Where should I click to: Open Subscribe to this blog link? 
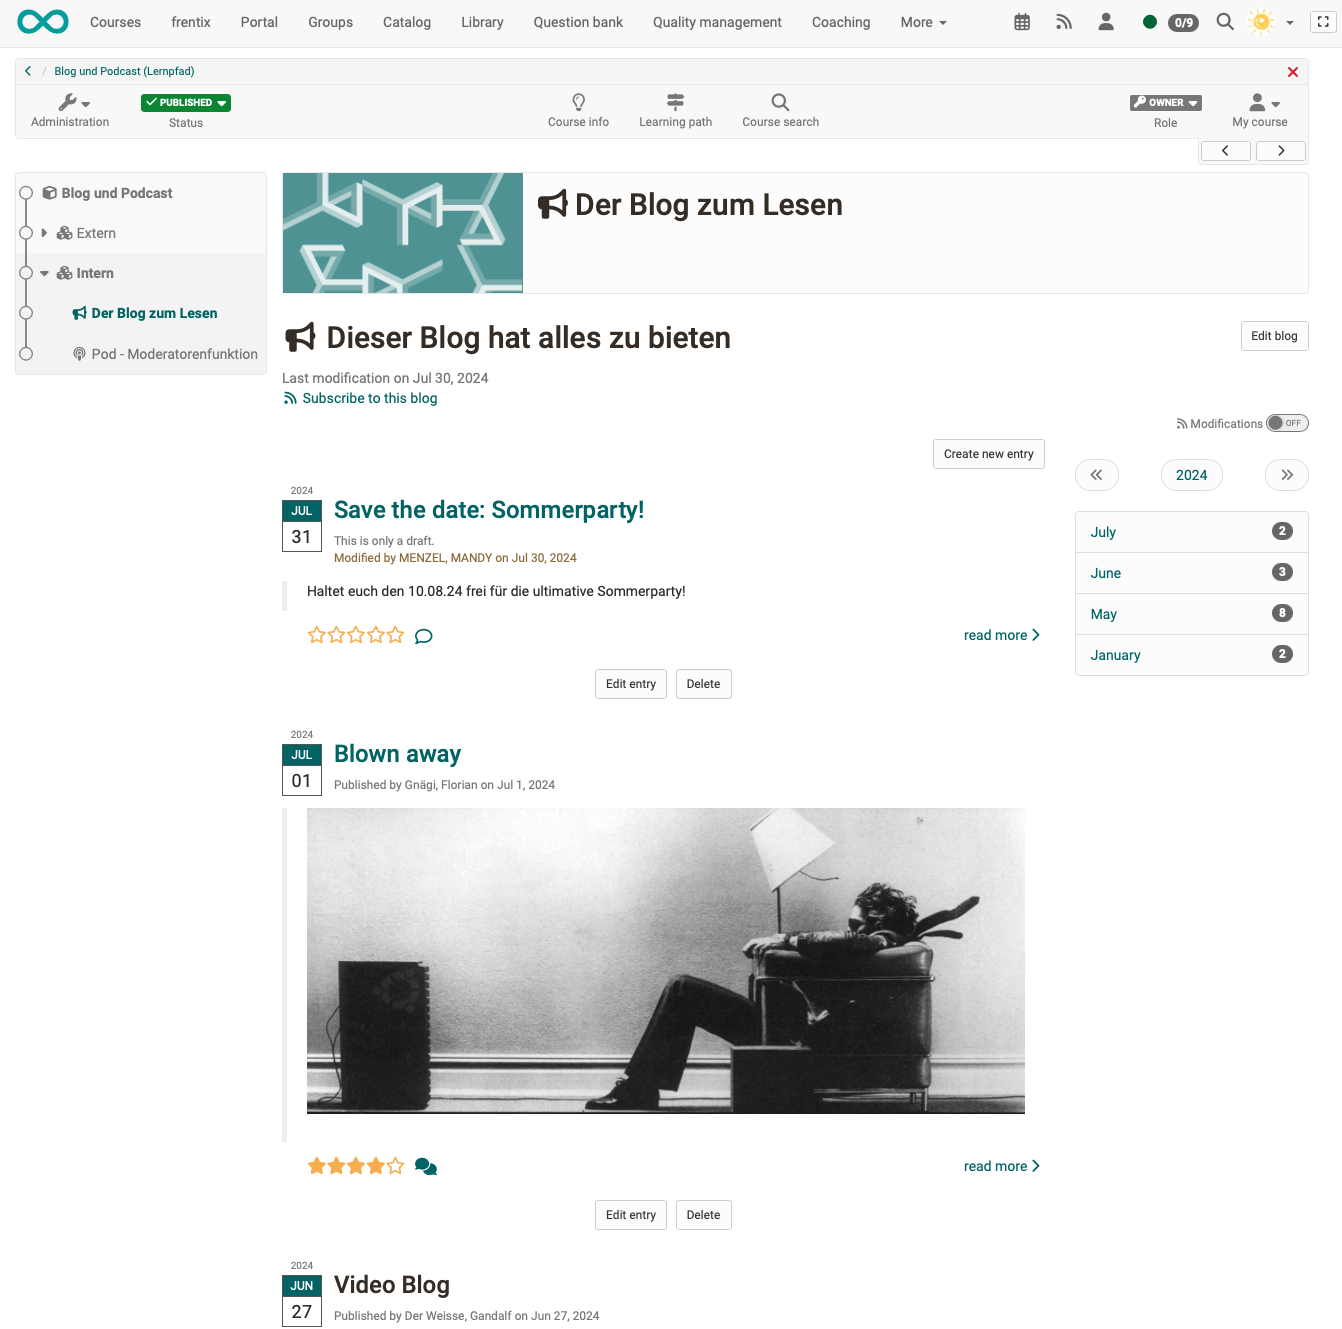[369, 398]
